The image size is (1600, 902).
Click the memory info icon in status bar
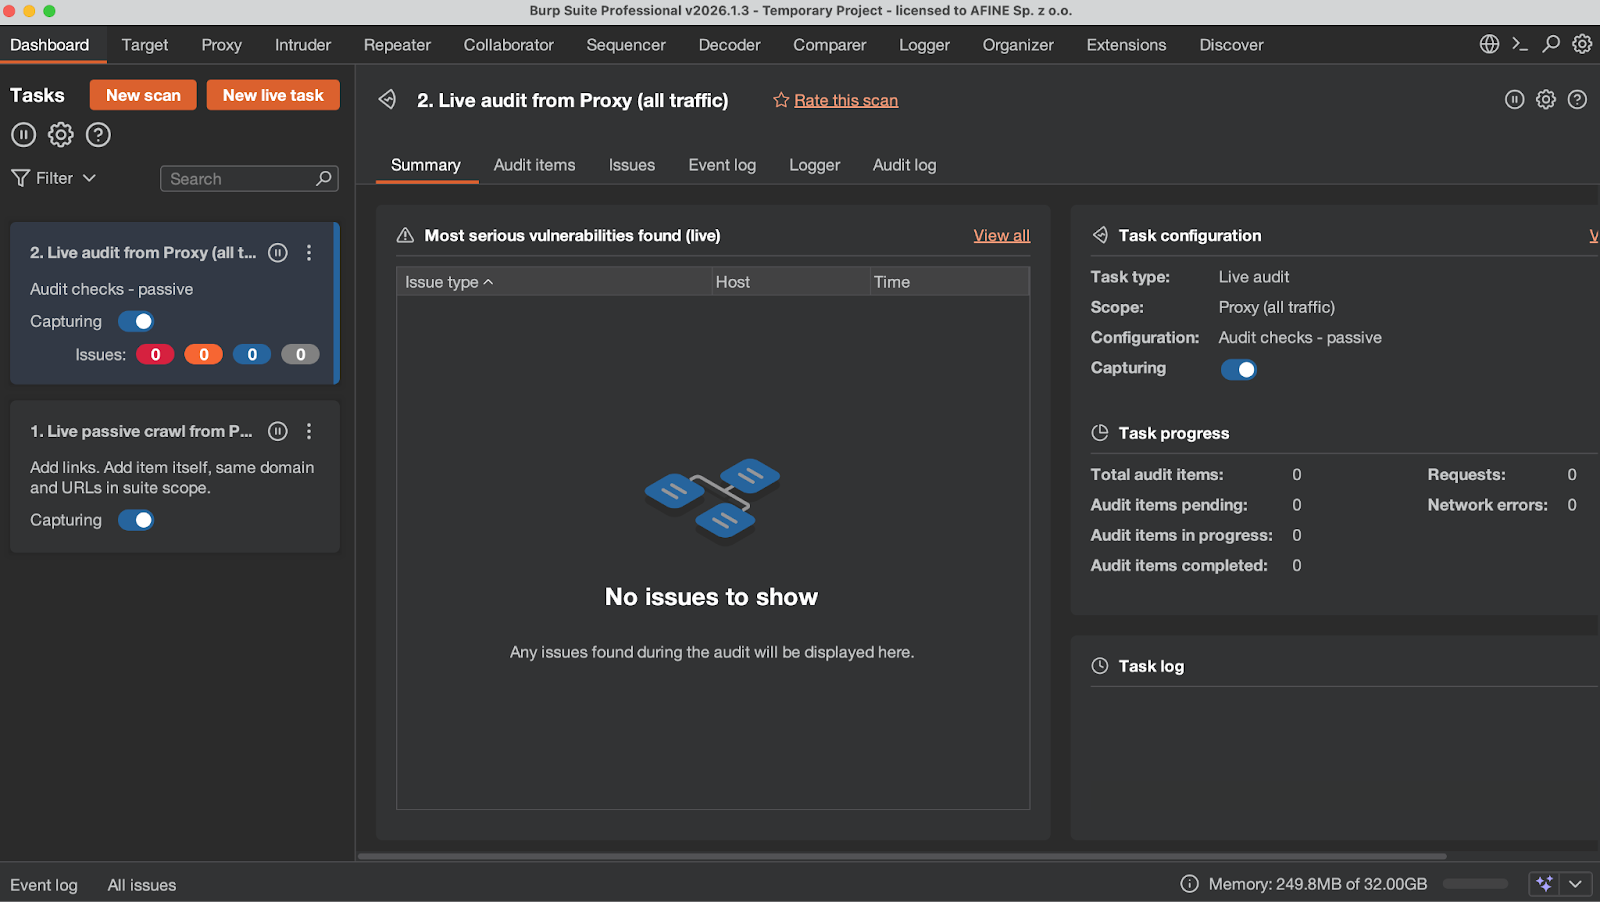pos(1189,884)
